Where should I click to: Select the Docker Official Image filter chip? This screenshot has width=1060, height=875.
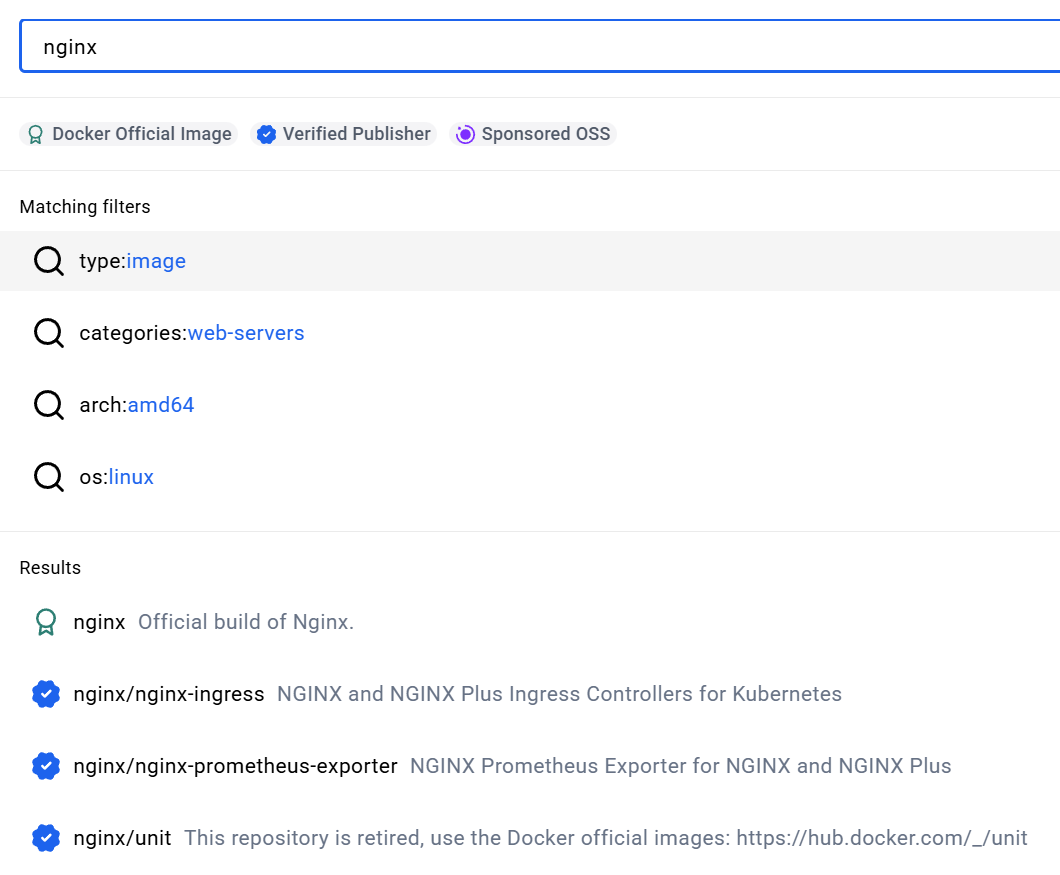coord(129,134)
